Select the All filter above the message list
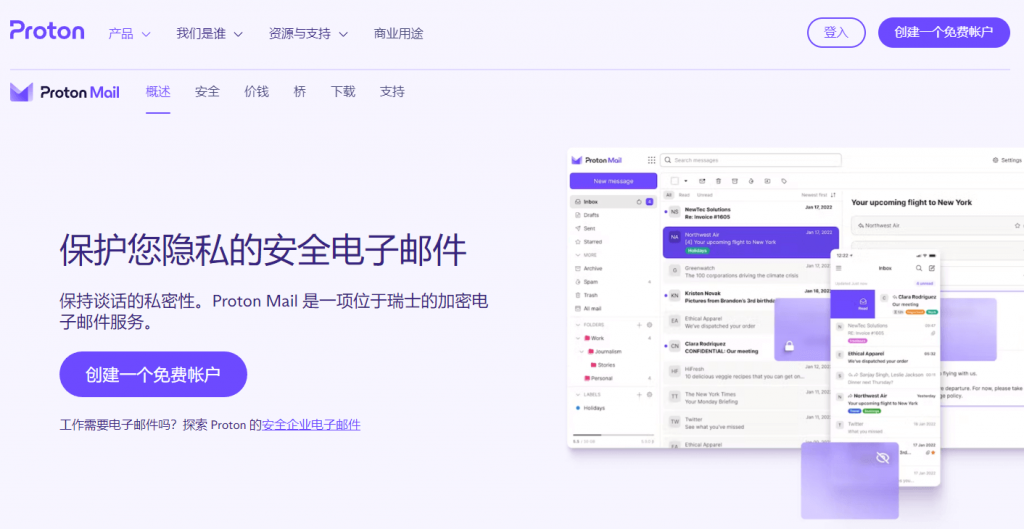 coord(669,195)
